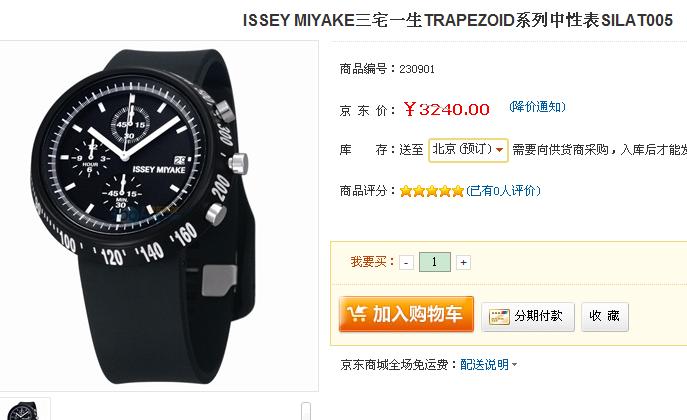Image resolution: width=687 pixels, height=420 pixels.
Task: Click the last gold star in rating
Action: click(x=457, y=191)
